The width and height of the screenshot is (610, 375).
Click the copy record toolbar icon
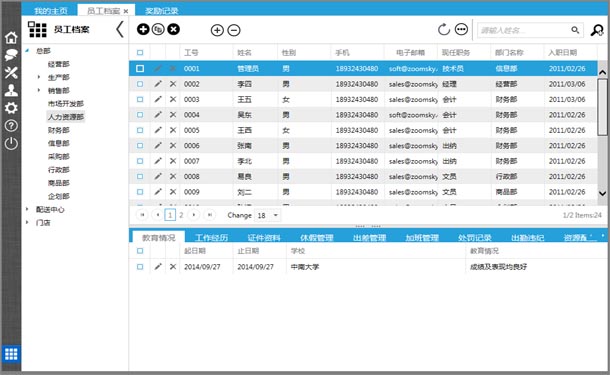click(158, 29)
